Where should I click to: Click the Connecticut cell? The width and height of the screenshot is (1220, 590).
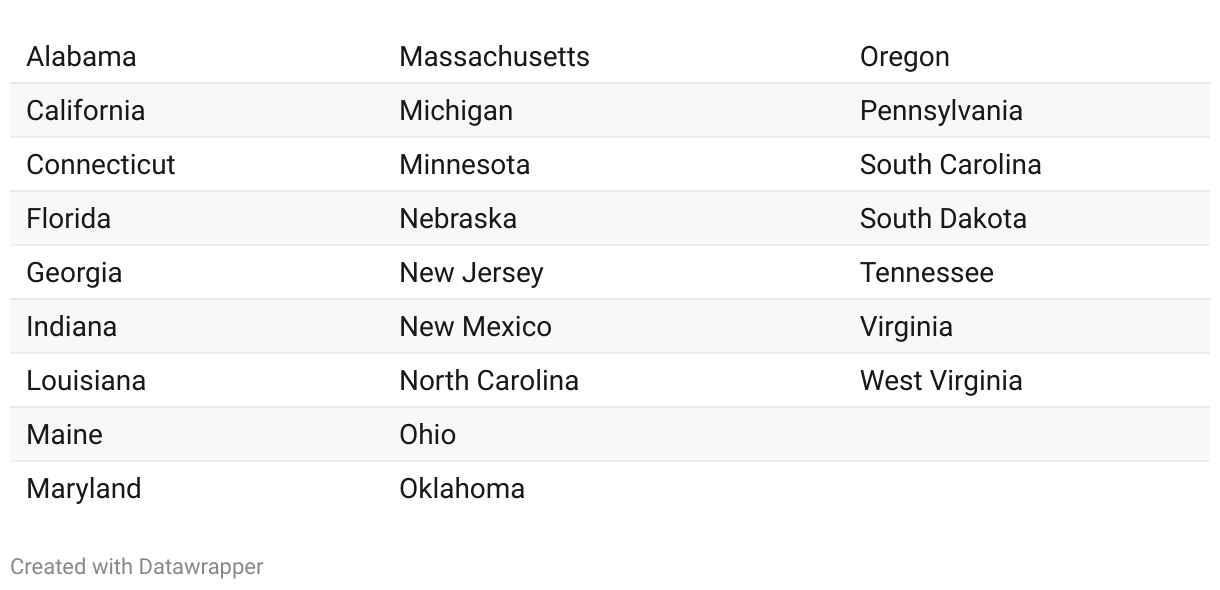tap(101, 165)
